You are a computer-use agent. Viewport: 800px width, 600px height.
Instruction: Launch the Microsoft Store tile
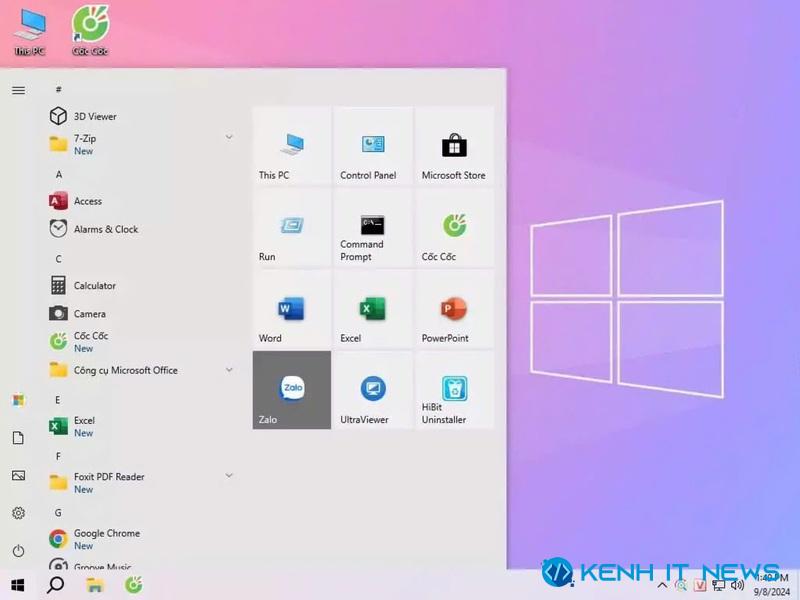coord(455,145)
